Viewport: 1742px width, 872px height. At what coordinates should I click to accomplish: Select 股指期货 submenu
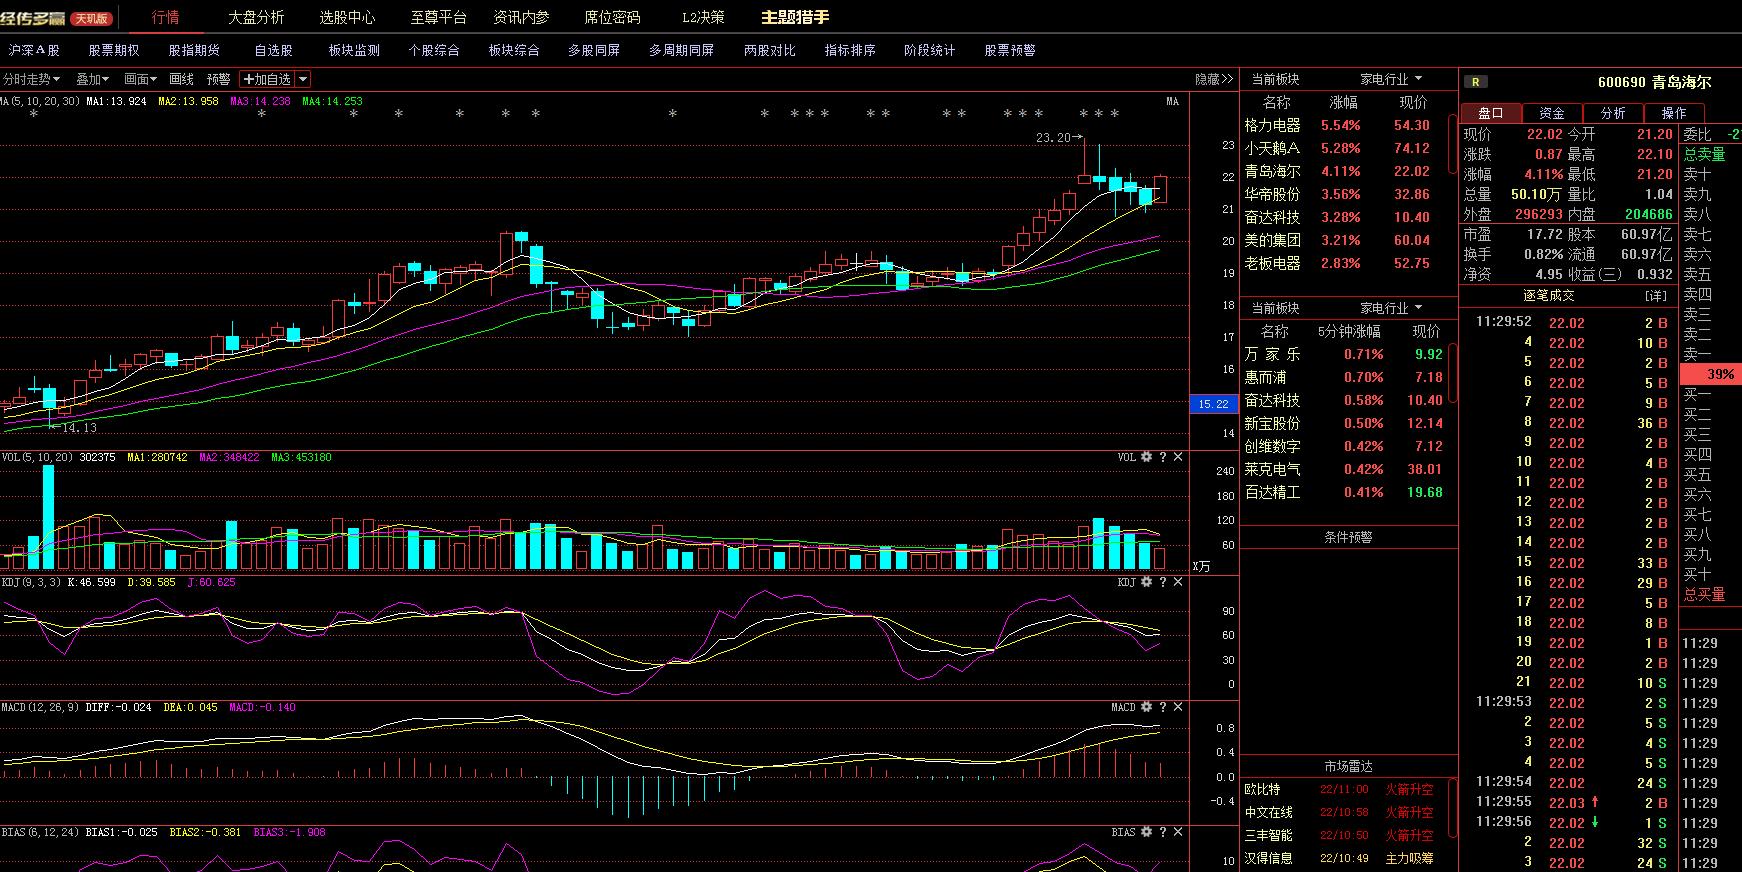194,50
